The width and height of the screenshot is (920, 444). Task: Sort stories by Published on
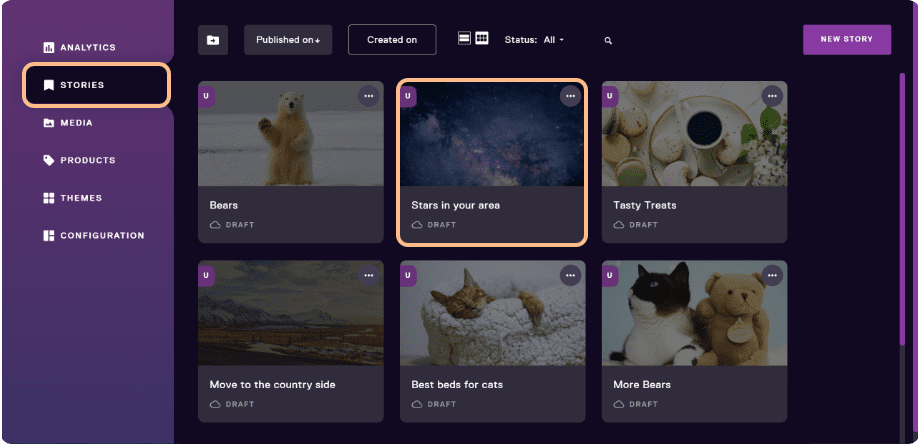[x=288, y=40]
